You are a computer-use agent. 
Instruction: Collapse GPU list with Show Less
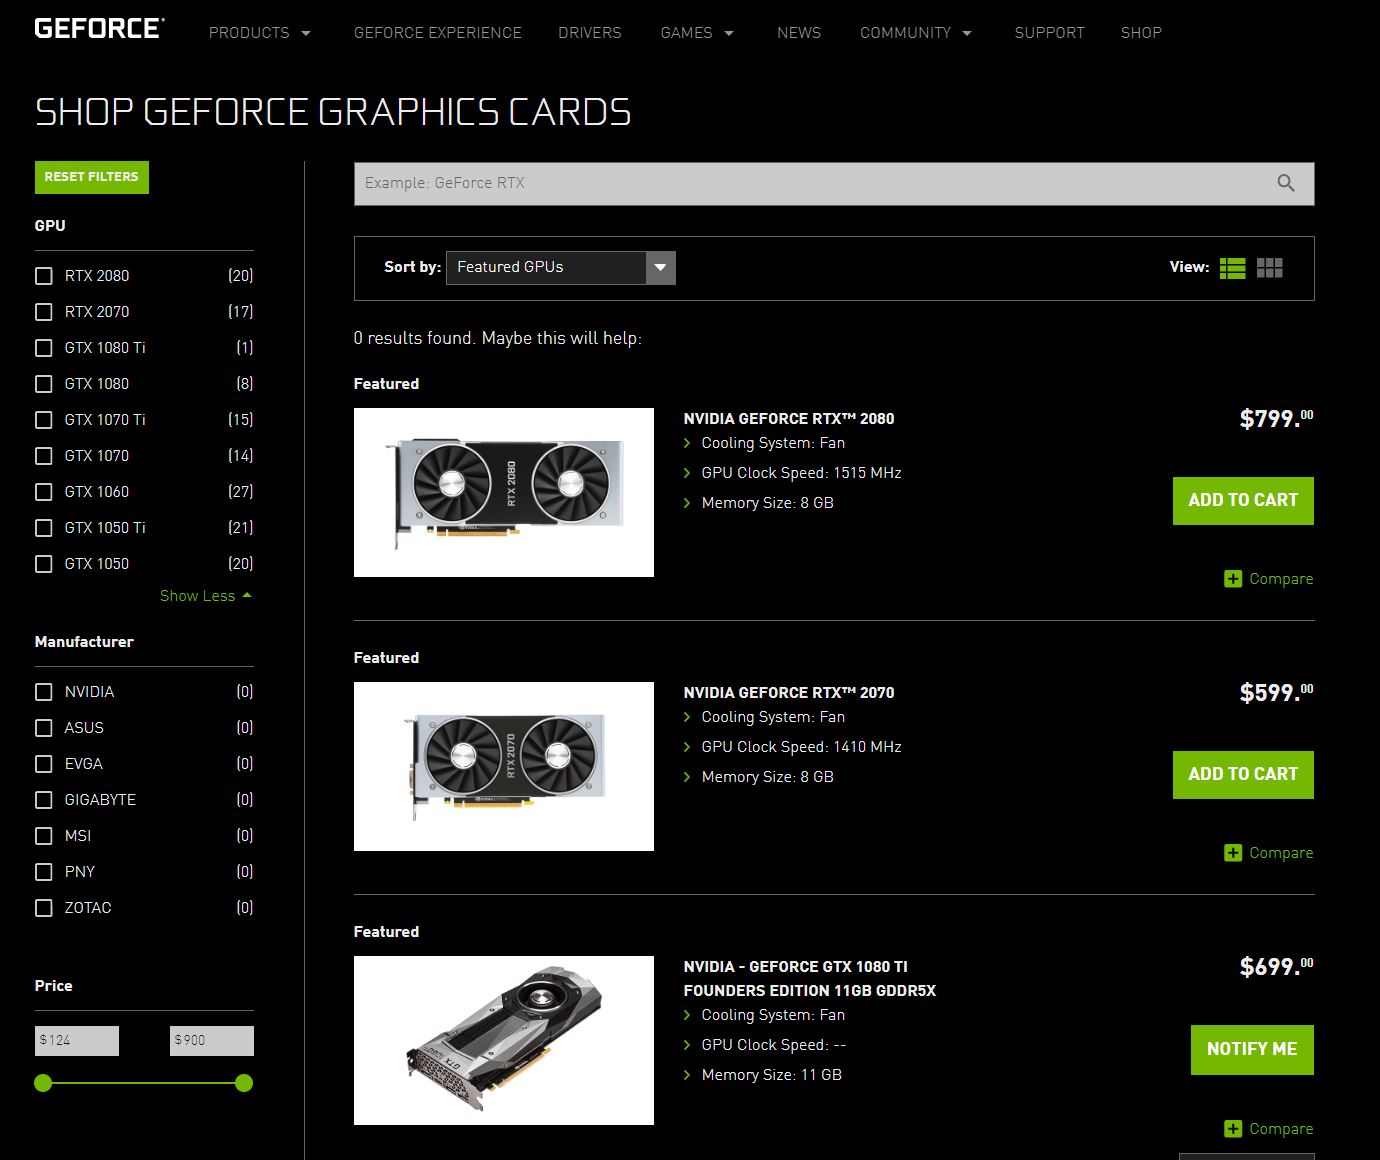[x=206, y=596]
